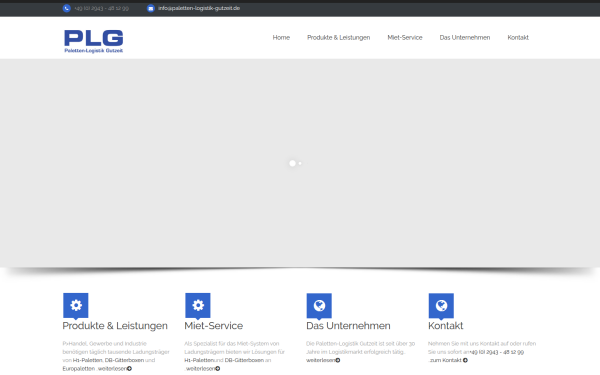Click arrow icon after zum Kontakt
Viewport: 600px width, 375px height.
pyautogui.click(x=465, y=360)
